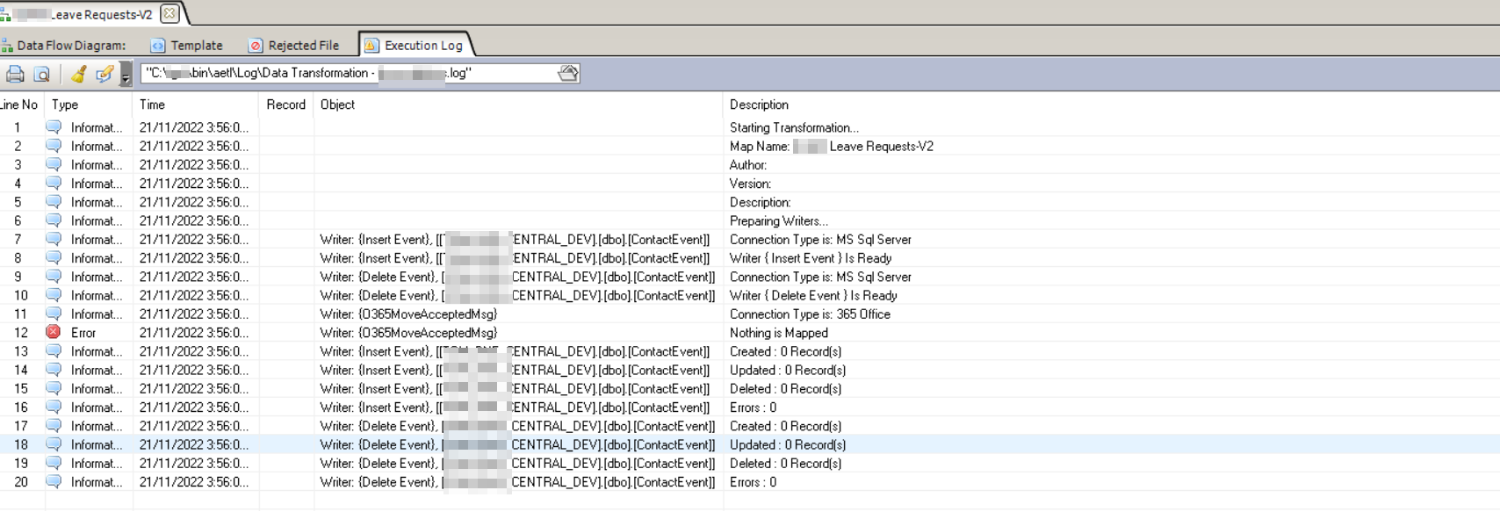Click line number 9 cell

pos(17,277)
